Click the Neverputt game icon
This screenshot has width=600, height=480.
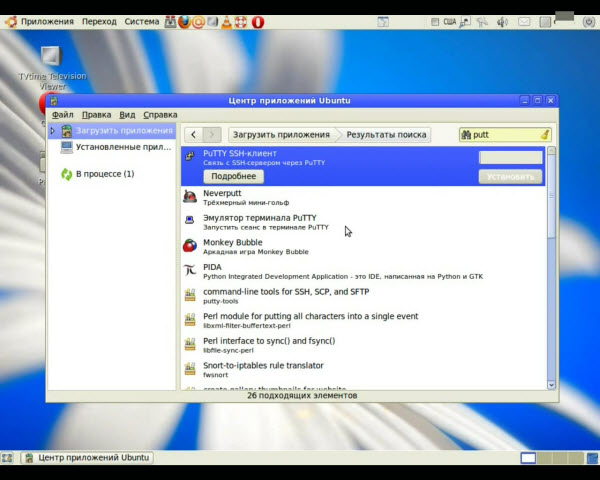[190, 197]
